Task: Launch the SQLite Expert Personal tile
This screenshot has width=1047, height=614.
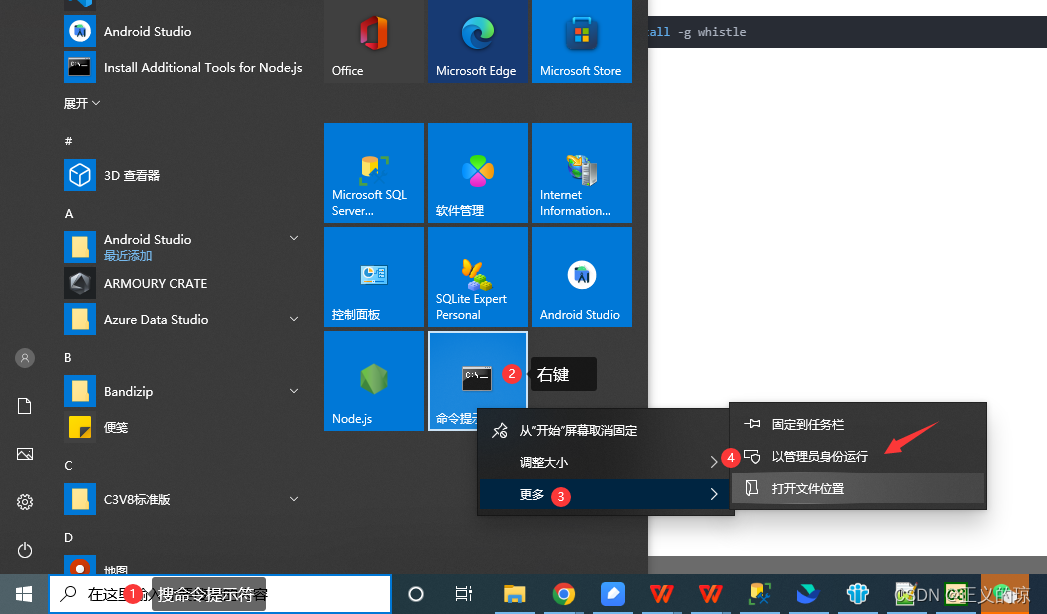Action: (x=478, y=277)
